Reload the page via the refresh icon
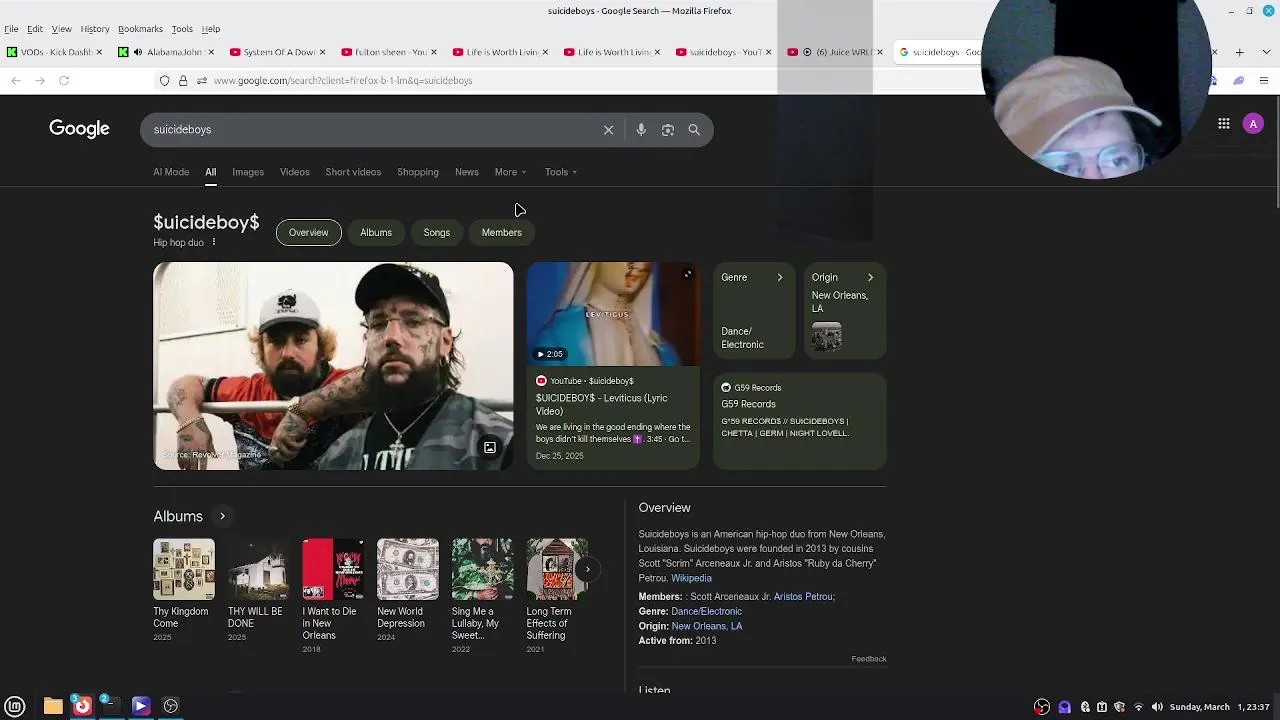Screen dimensions: 1280x720 pos(64,80)
